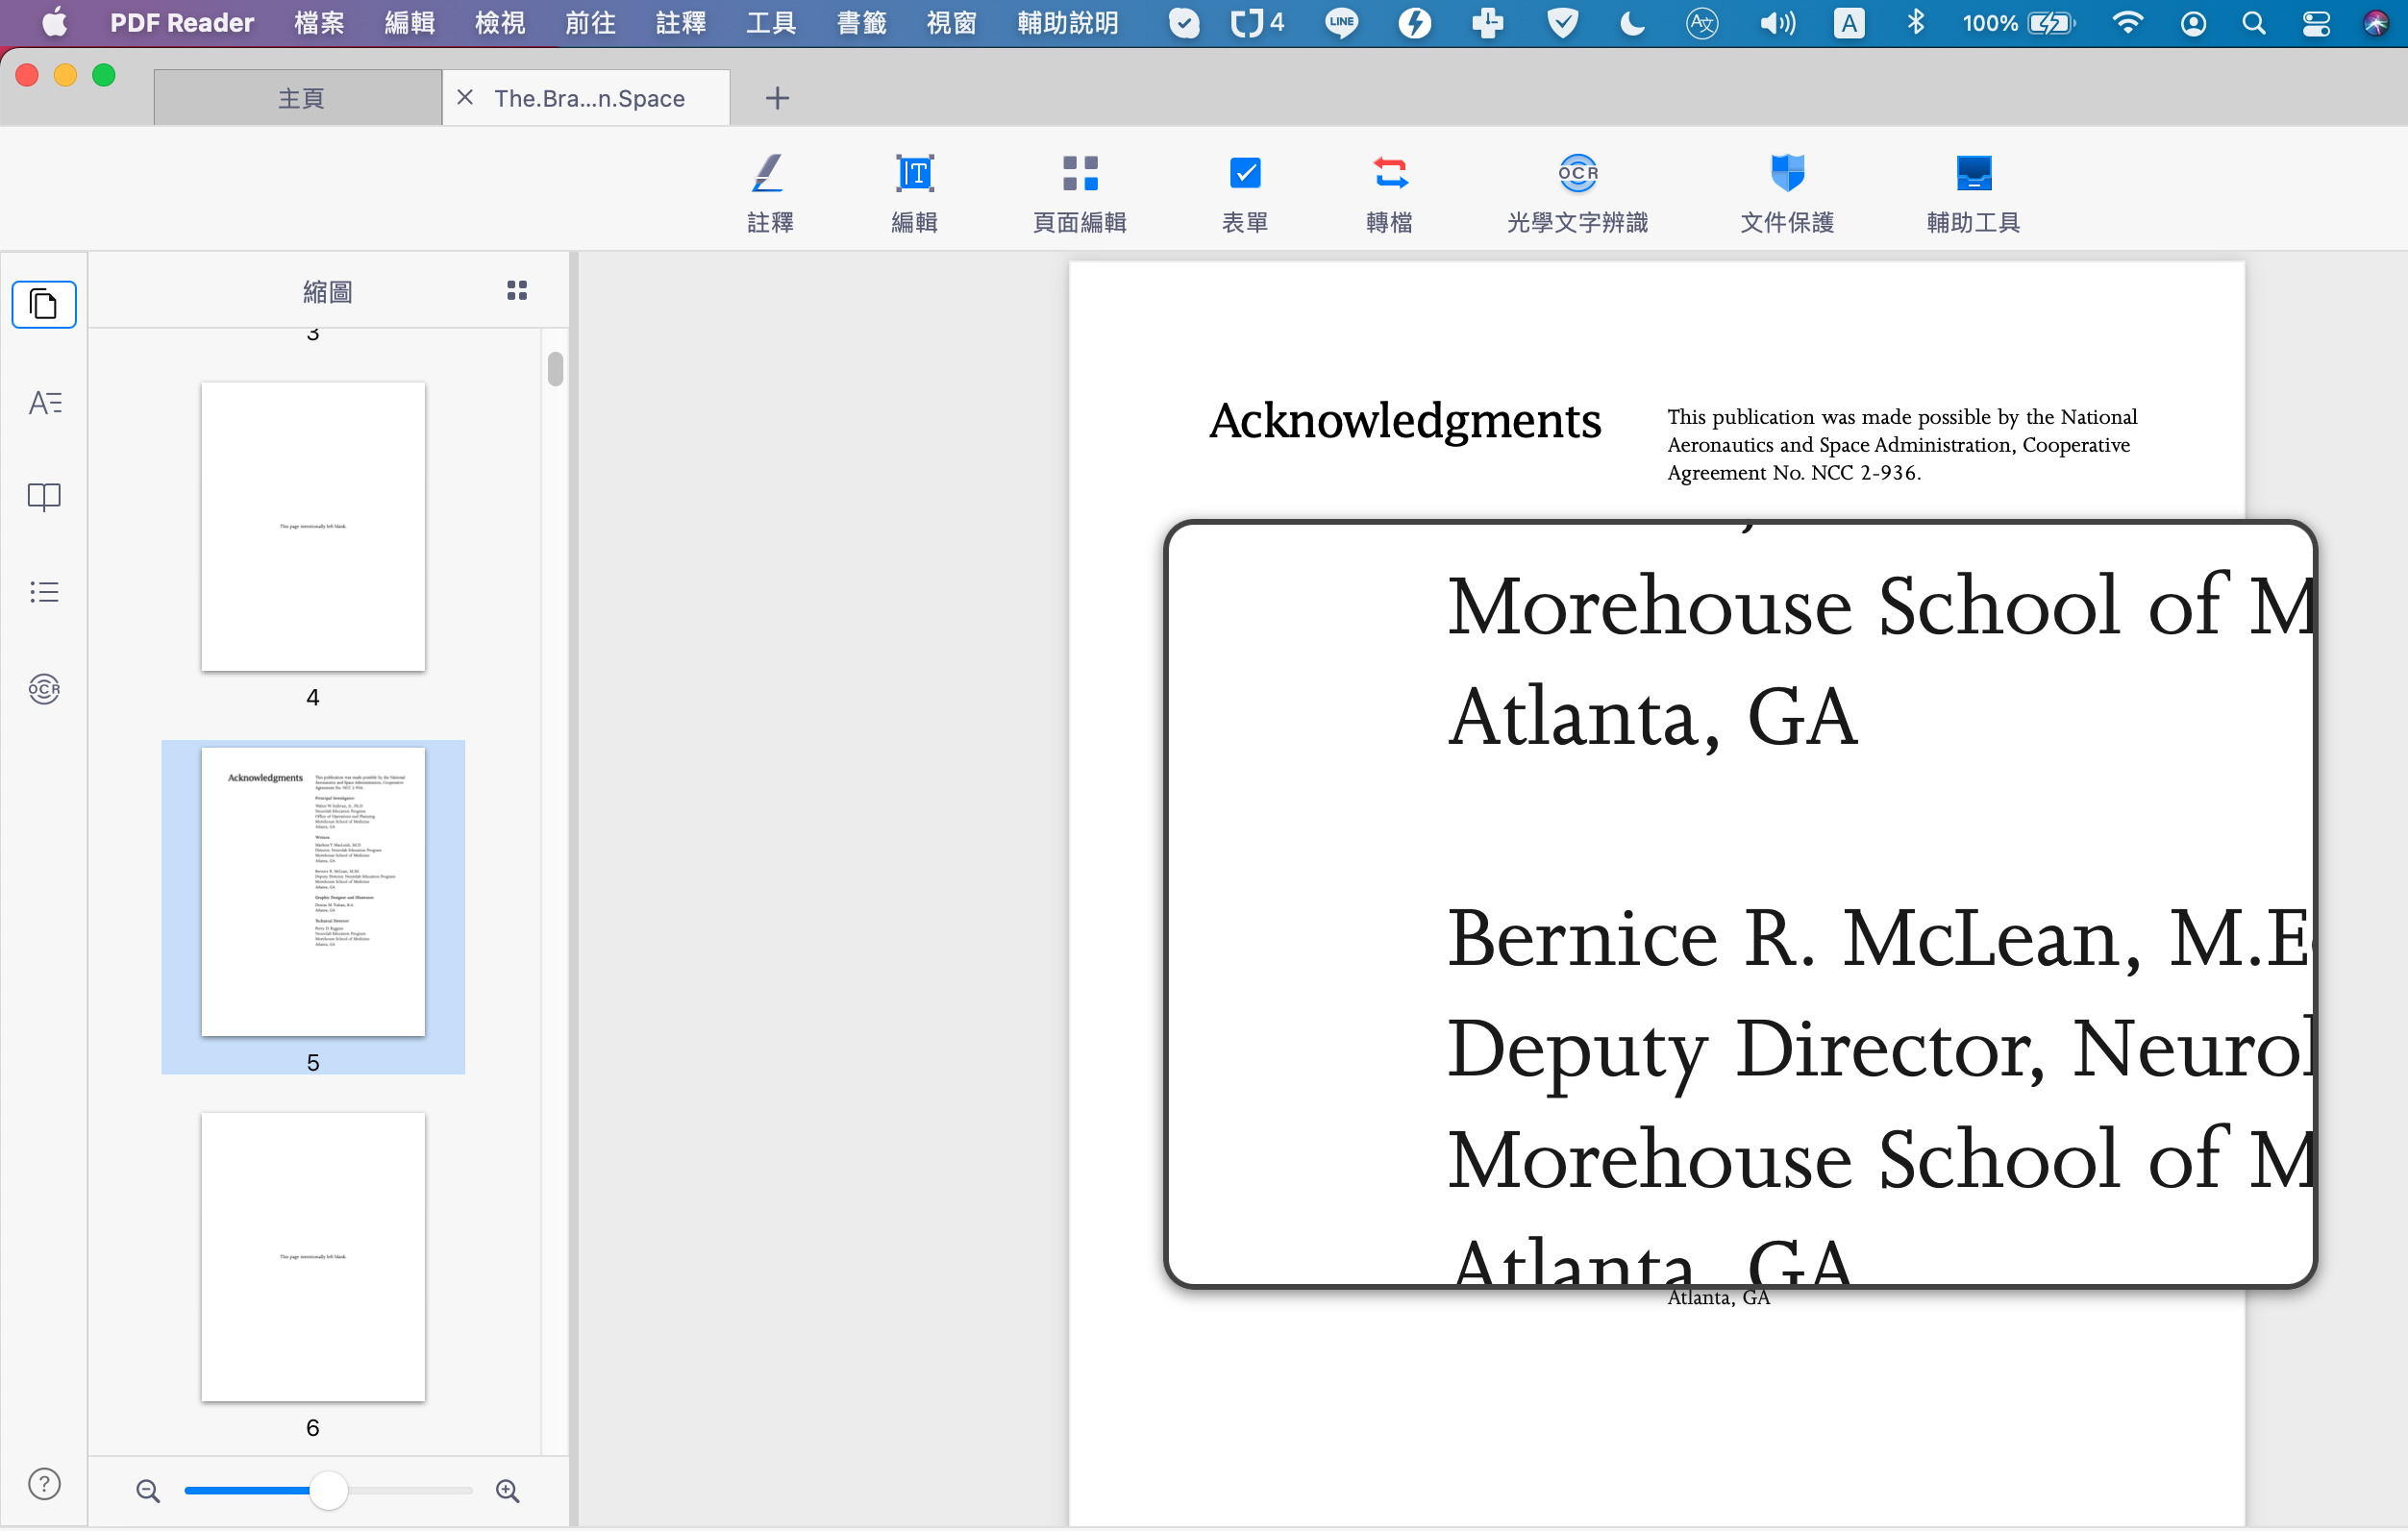Open the 轉檔 convert tool

point(1389,194)
